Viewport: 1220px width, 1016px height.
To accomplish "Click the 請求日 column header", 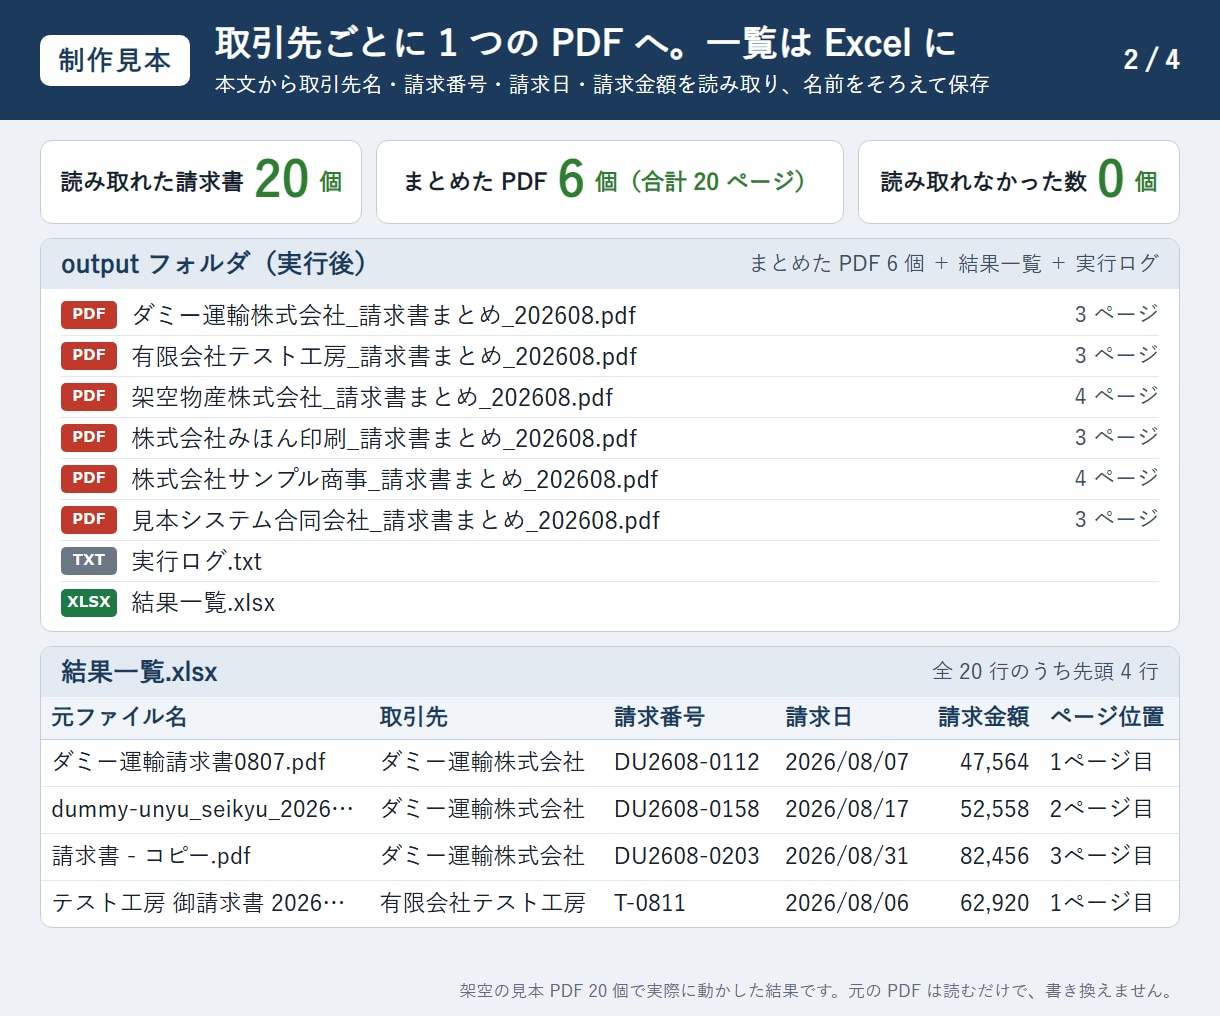I will [819, 717].
